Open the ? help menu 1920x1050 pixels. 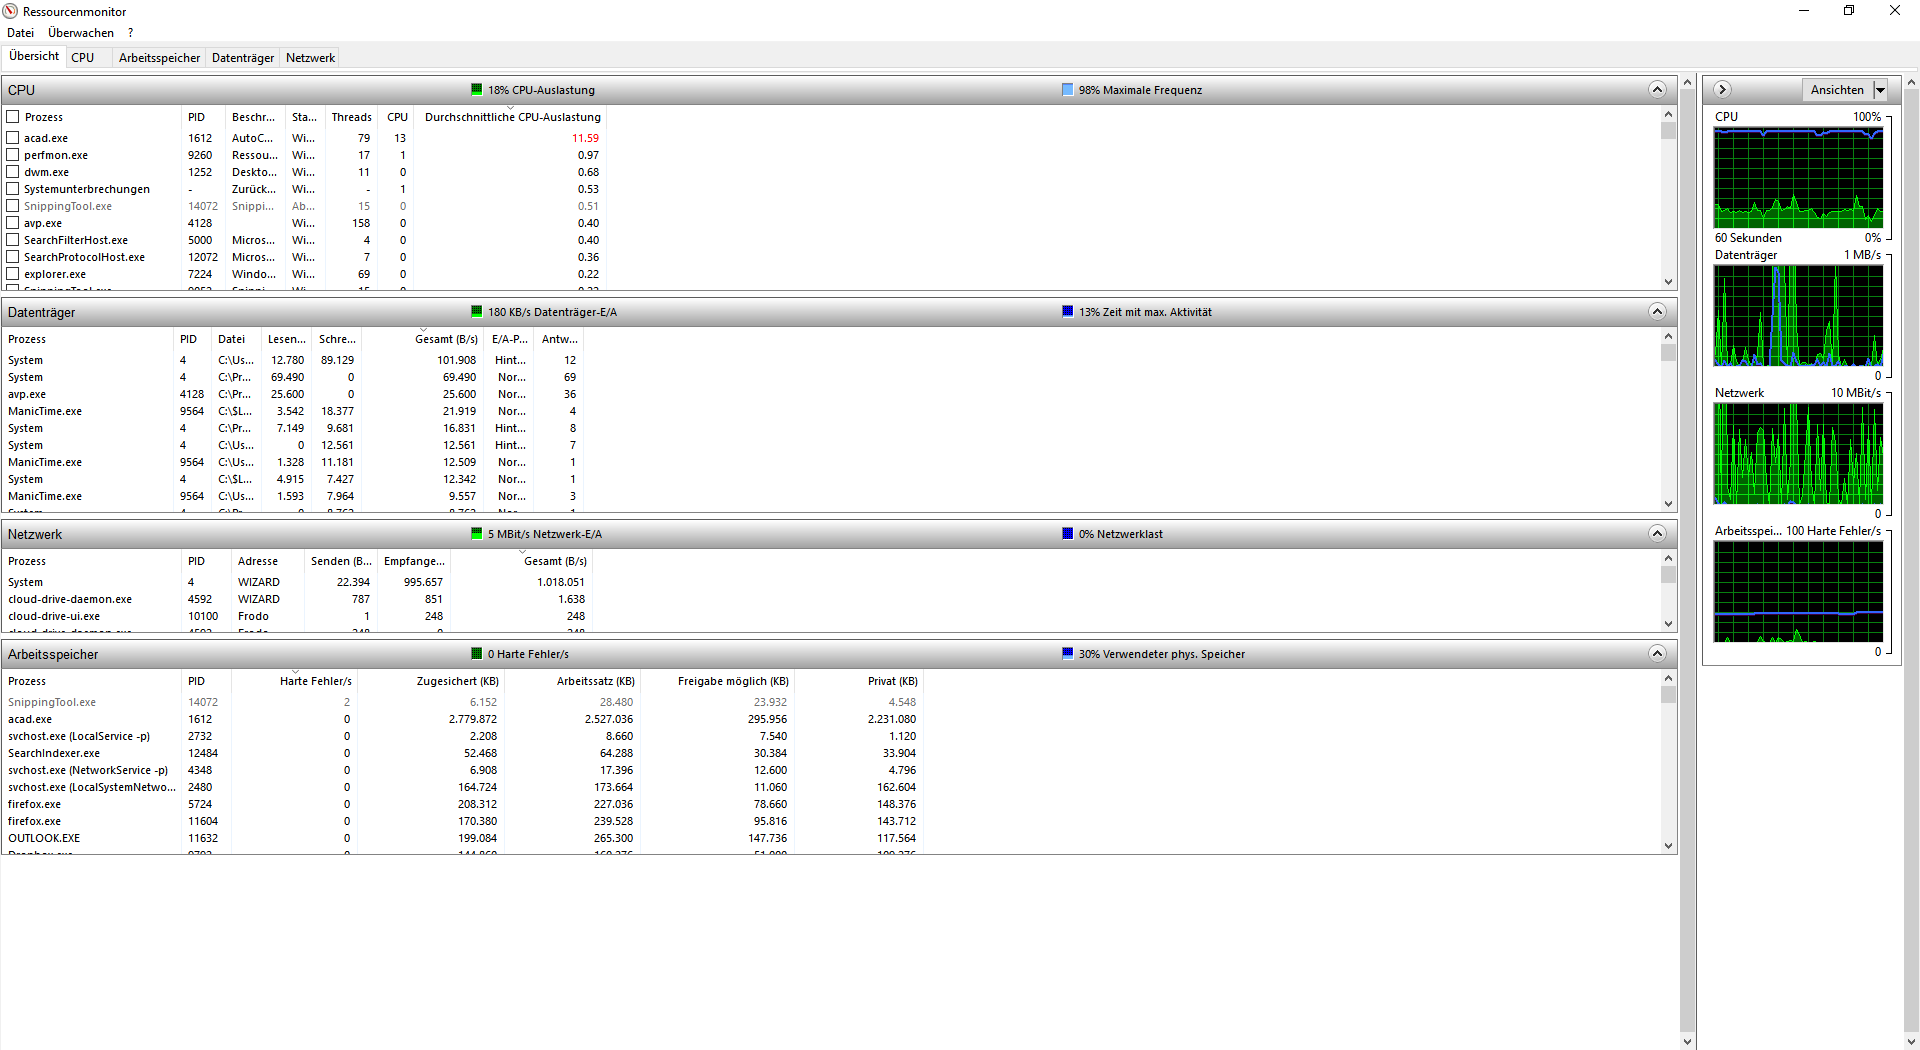(130, 33)
